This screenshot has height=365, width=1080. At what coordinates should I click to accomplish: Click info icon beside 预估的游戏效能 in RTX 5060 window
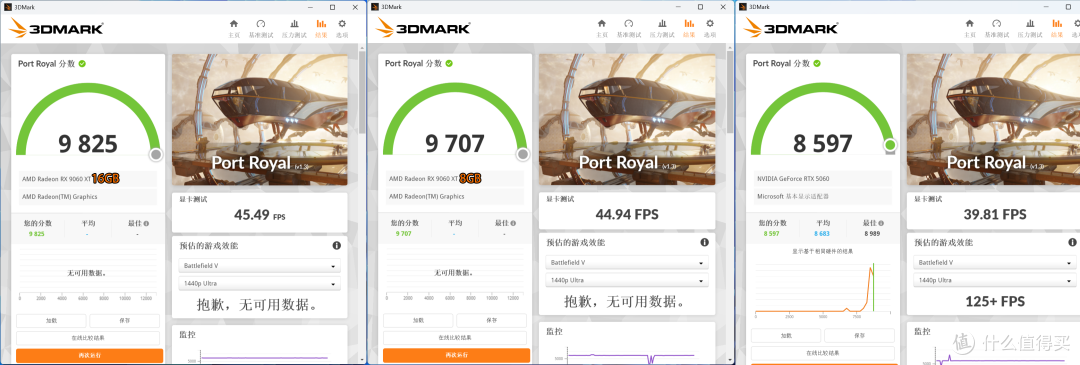(x=1072, y=242)
